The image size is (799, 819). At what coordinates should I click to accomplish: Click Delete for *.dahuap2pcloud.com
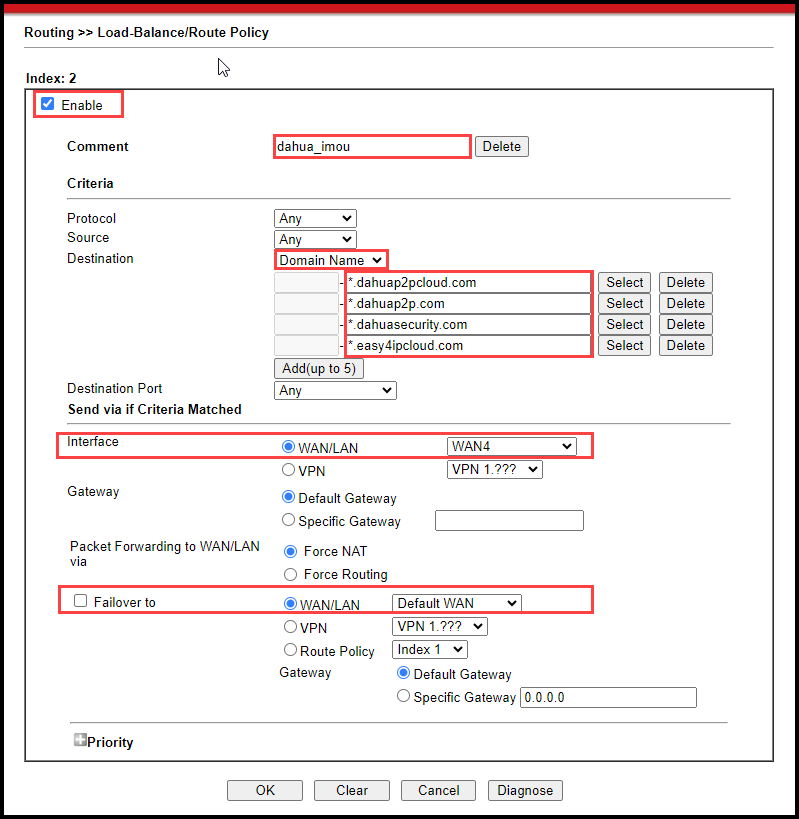click(x=686, y=283)
